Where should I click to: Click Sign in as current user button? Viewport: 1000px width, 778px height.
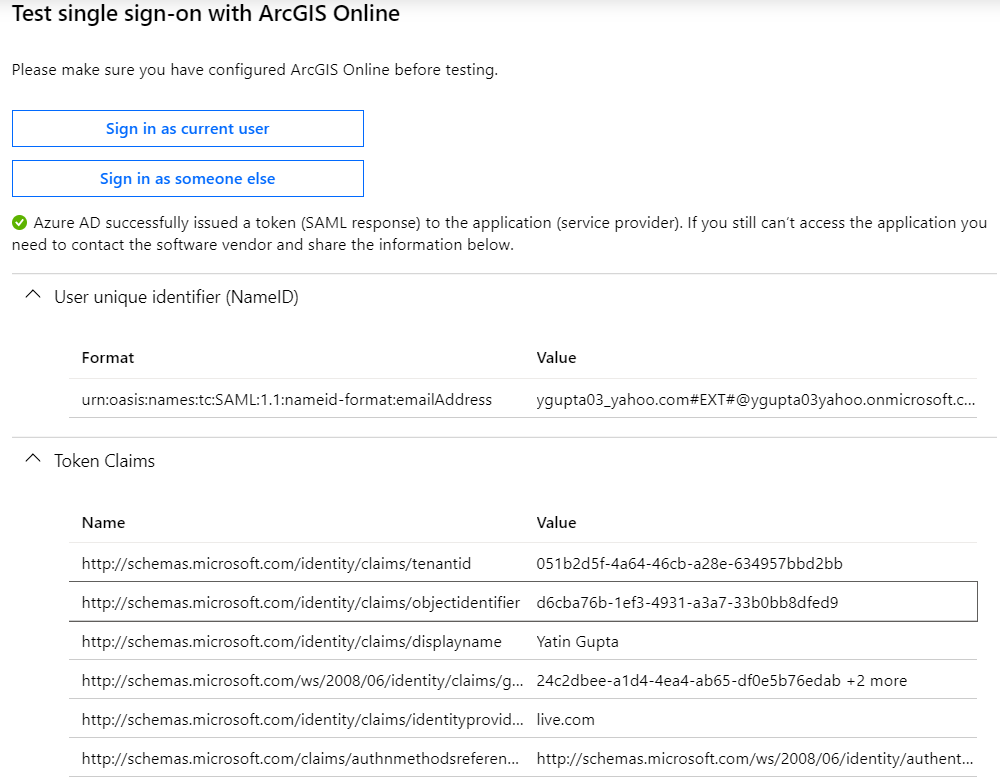(188, 128)
